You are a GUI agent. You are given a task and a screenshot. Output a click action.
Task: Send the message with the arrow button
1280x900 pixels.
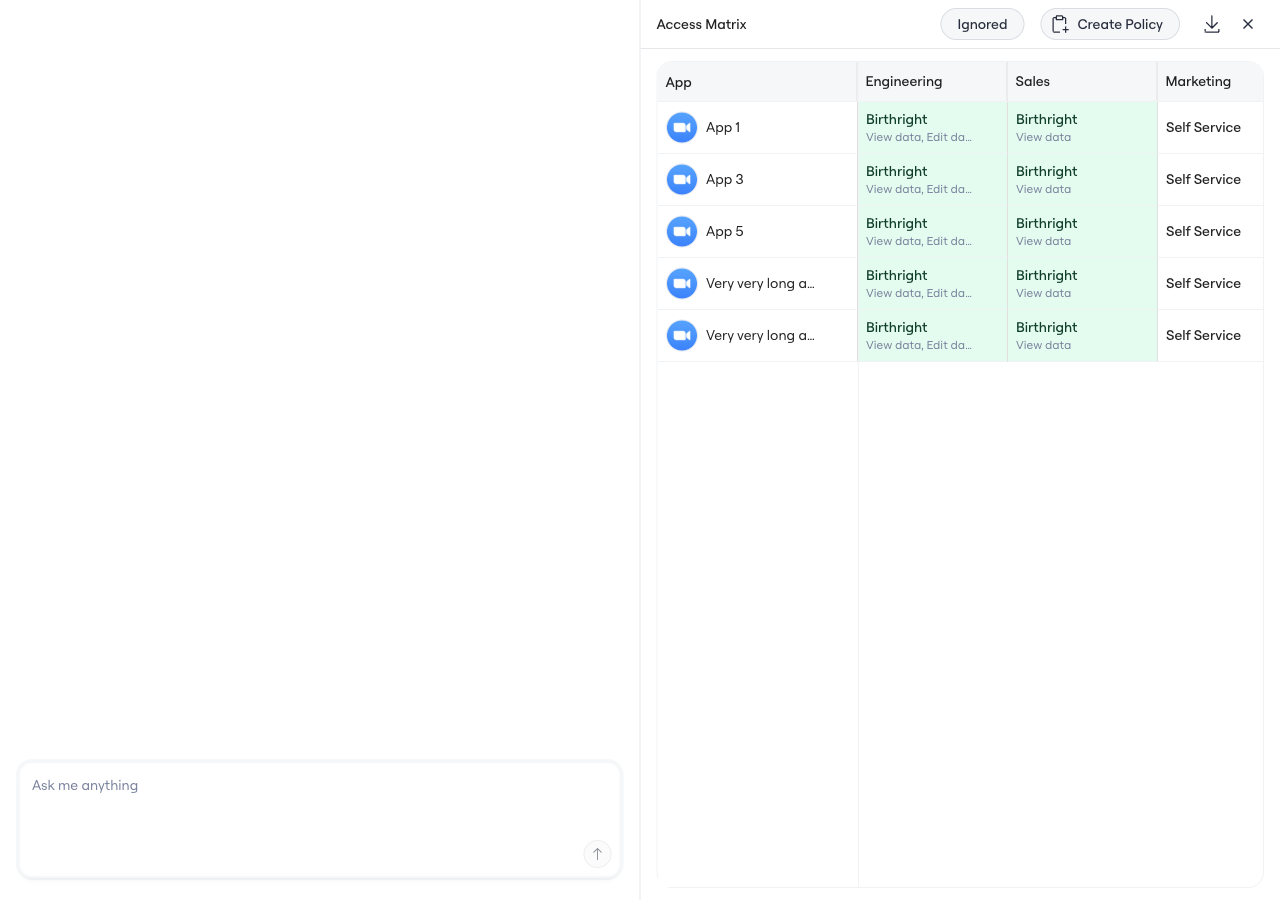point(597,853)
